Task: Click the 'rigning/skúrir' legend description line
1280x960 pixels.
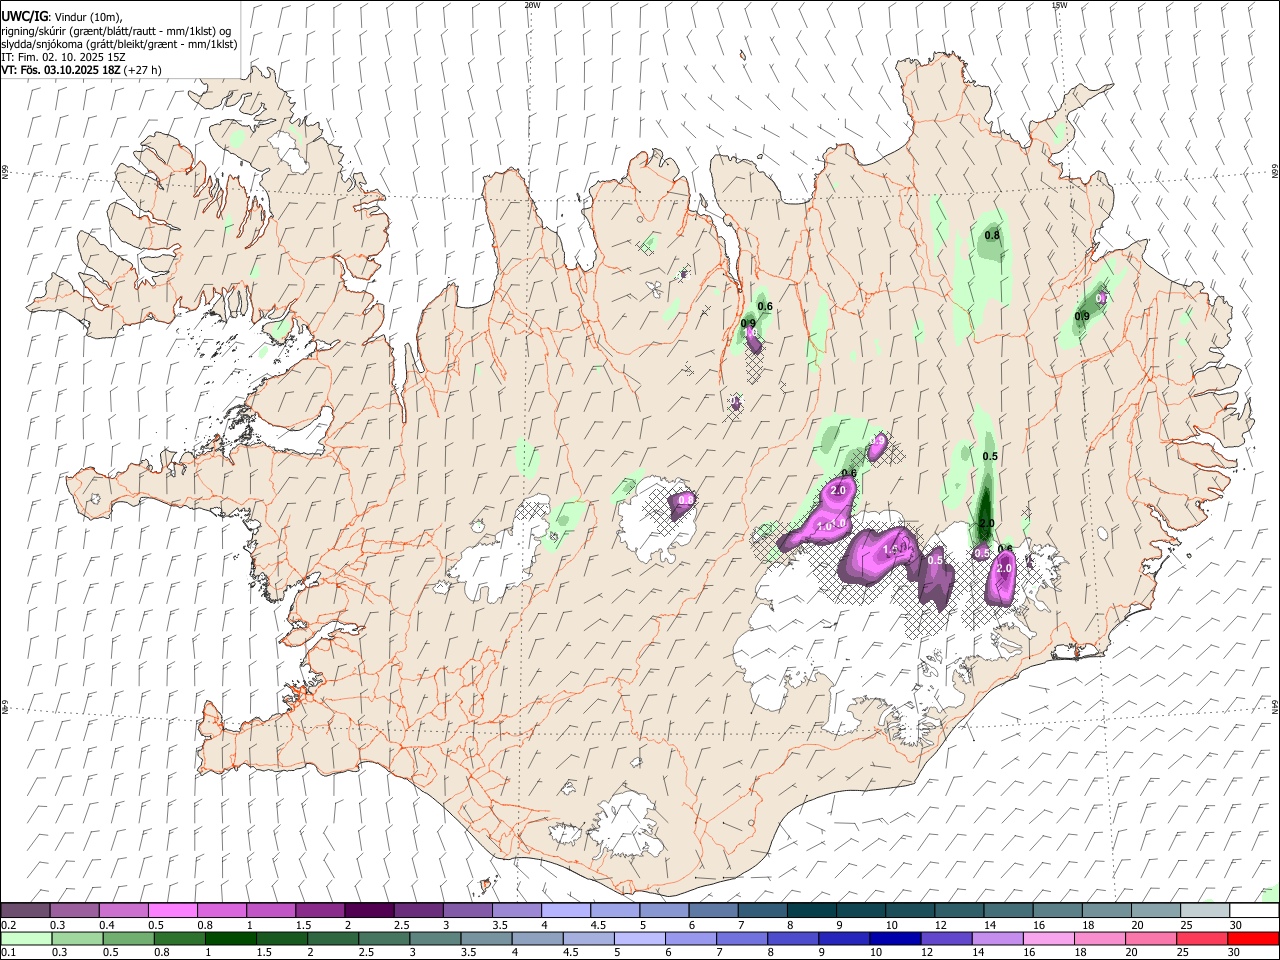Action: click(x=116, y=31)
